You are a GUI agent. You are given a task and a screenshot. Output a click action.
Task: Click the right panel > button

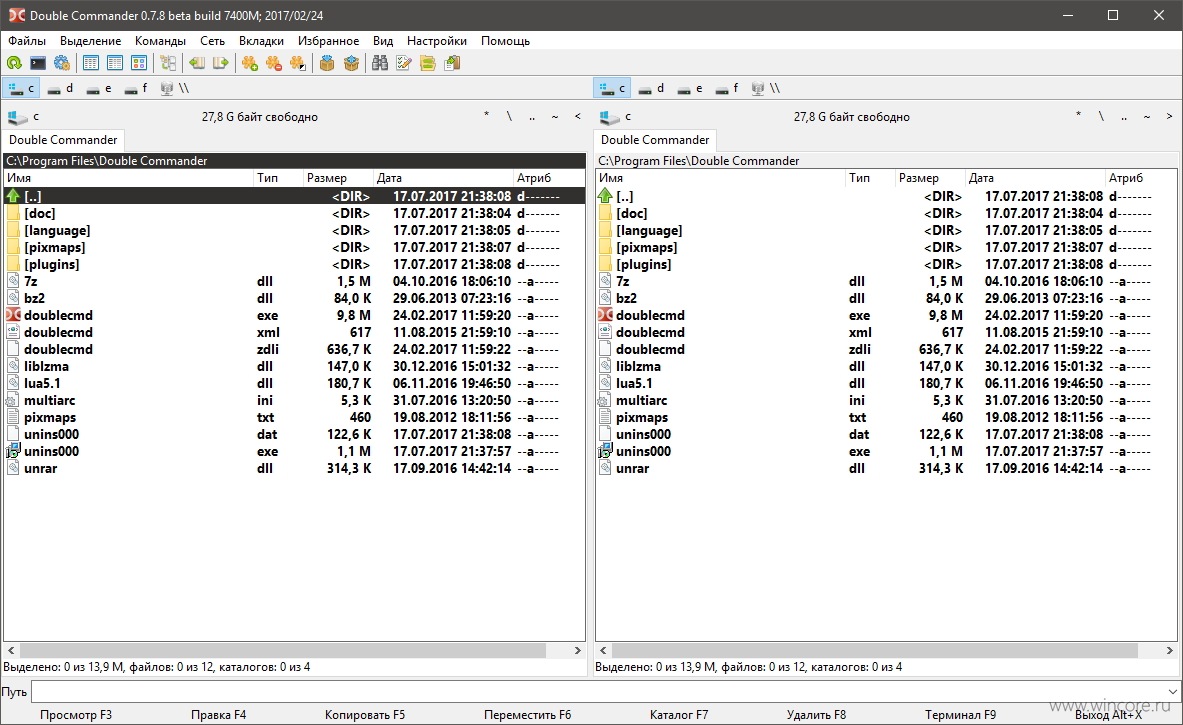1169,116
